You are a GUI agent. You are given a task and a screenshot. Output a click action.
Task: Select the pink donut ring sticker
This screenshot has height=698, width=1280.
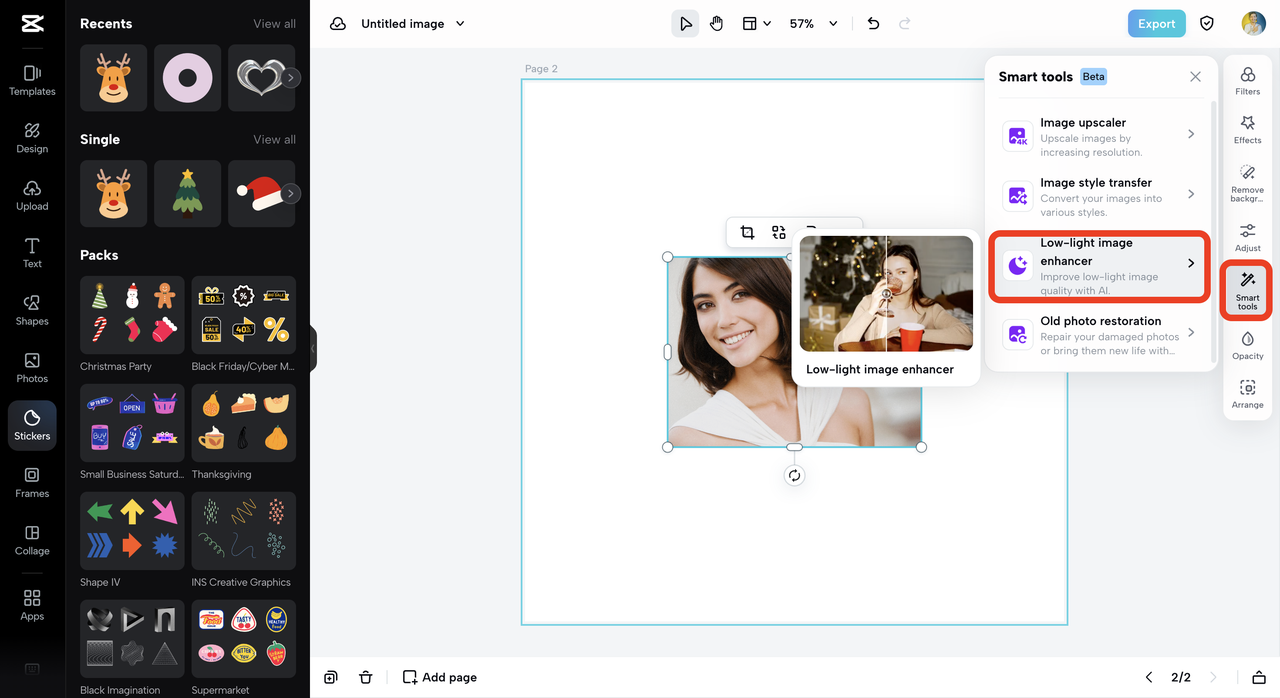point(187,78)
